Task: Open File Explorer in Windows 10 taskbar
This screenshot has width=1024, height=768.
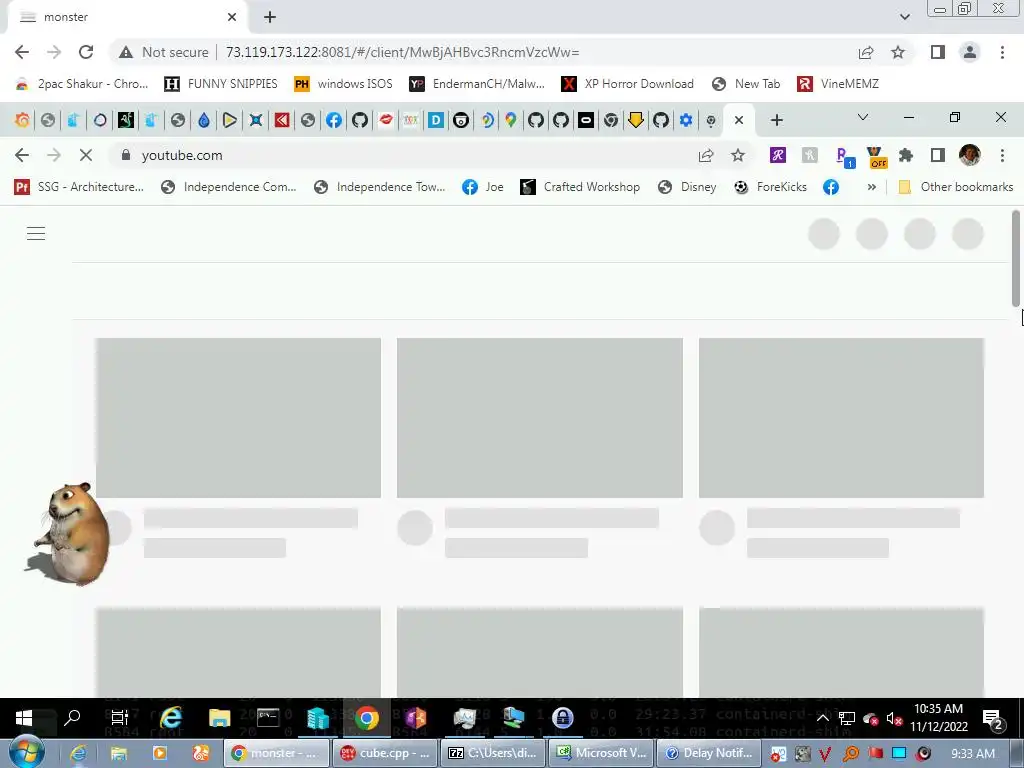Action: (x=219, y=718)
